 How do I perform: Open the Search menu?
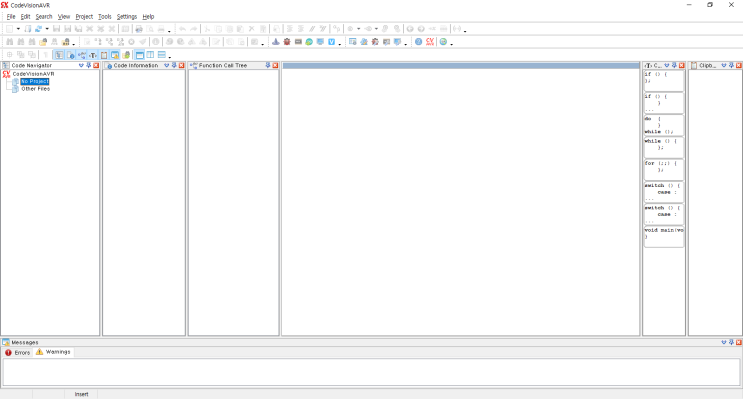44,17
